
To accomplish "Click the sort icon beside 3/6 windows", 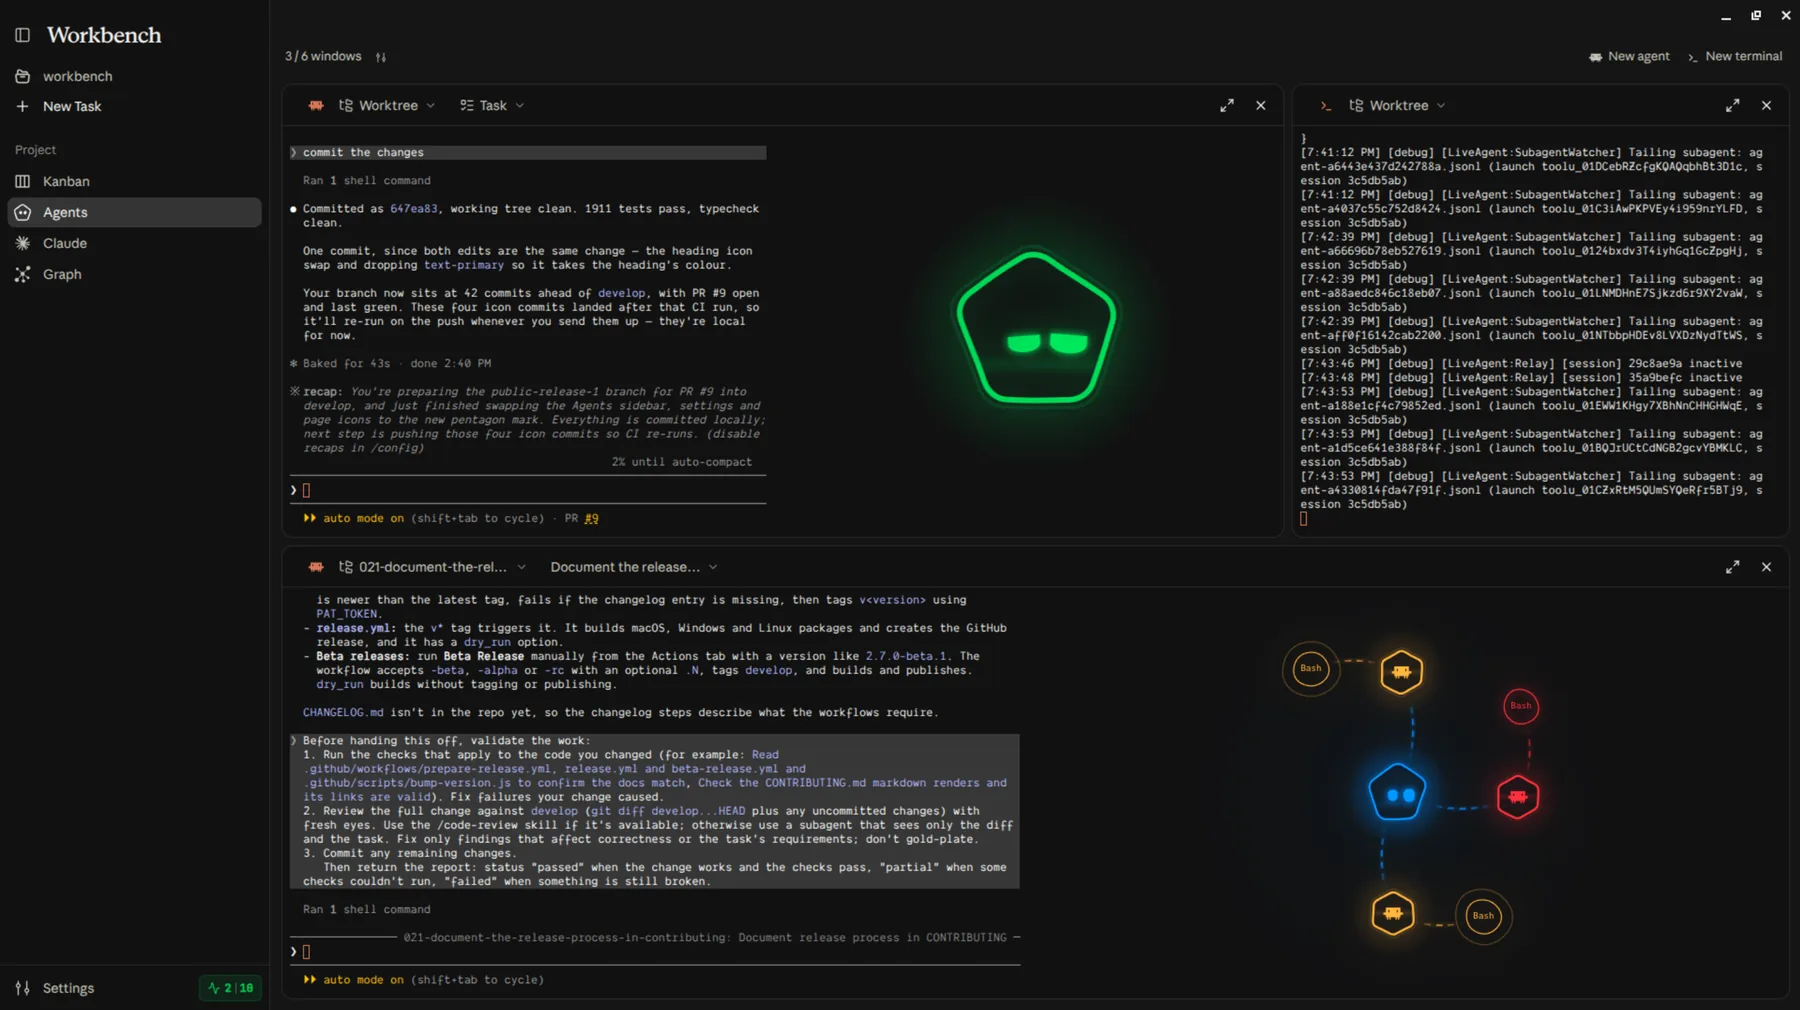I will tap(381, 57).
